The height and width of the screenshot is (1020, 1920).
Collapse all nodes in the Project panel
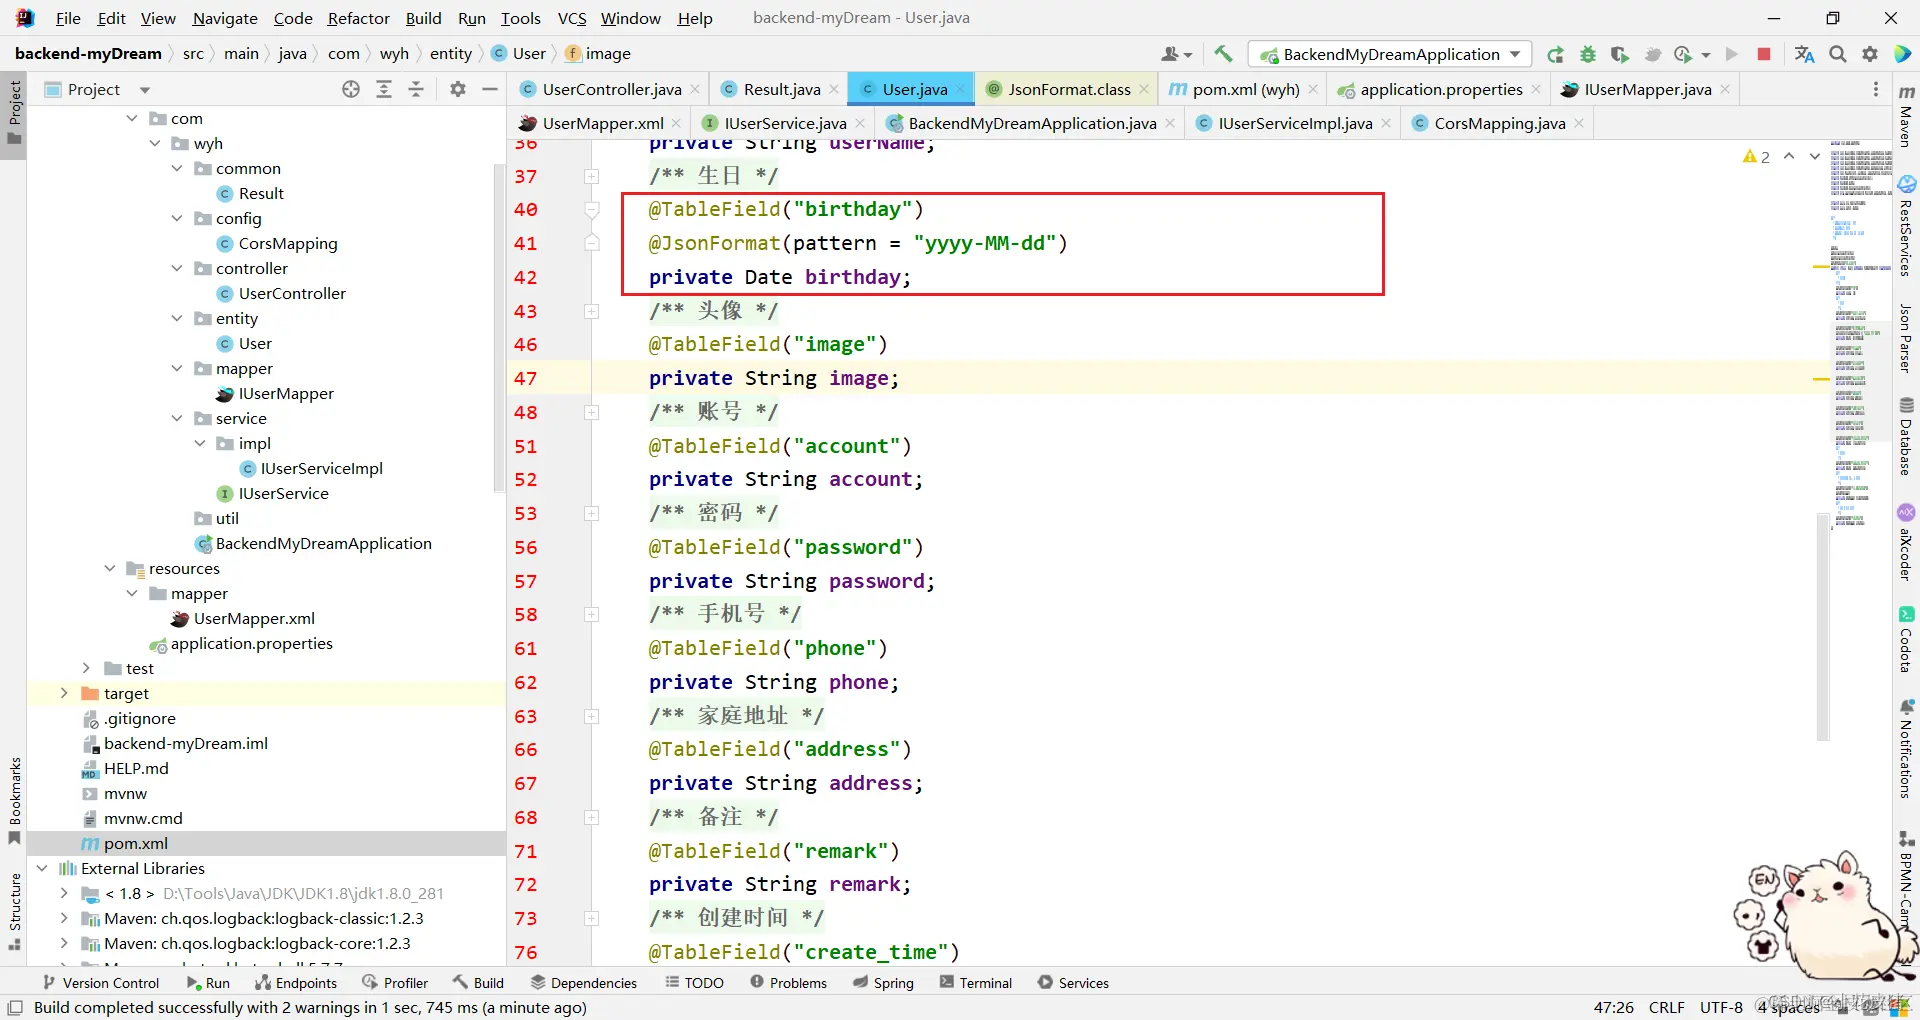pyautogui.click(x=416, y=89)
